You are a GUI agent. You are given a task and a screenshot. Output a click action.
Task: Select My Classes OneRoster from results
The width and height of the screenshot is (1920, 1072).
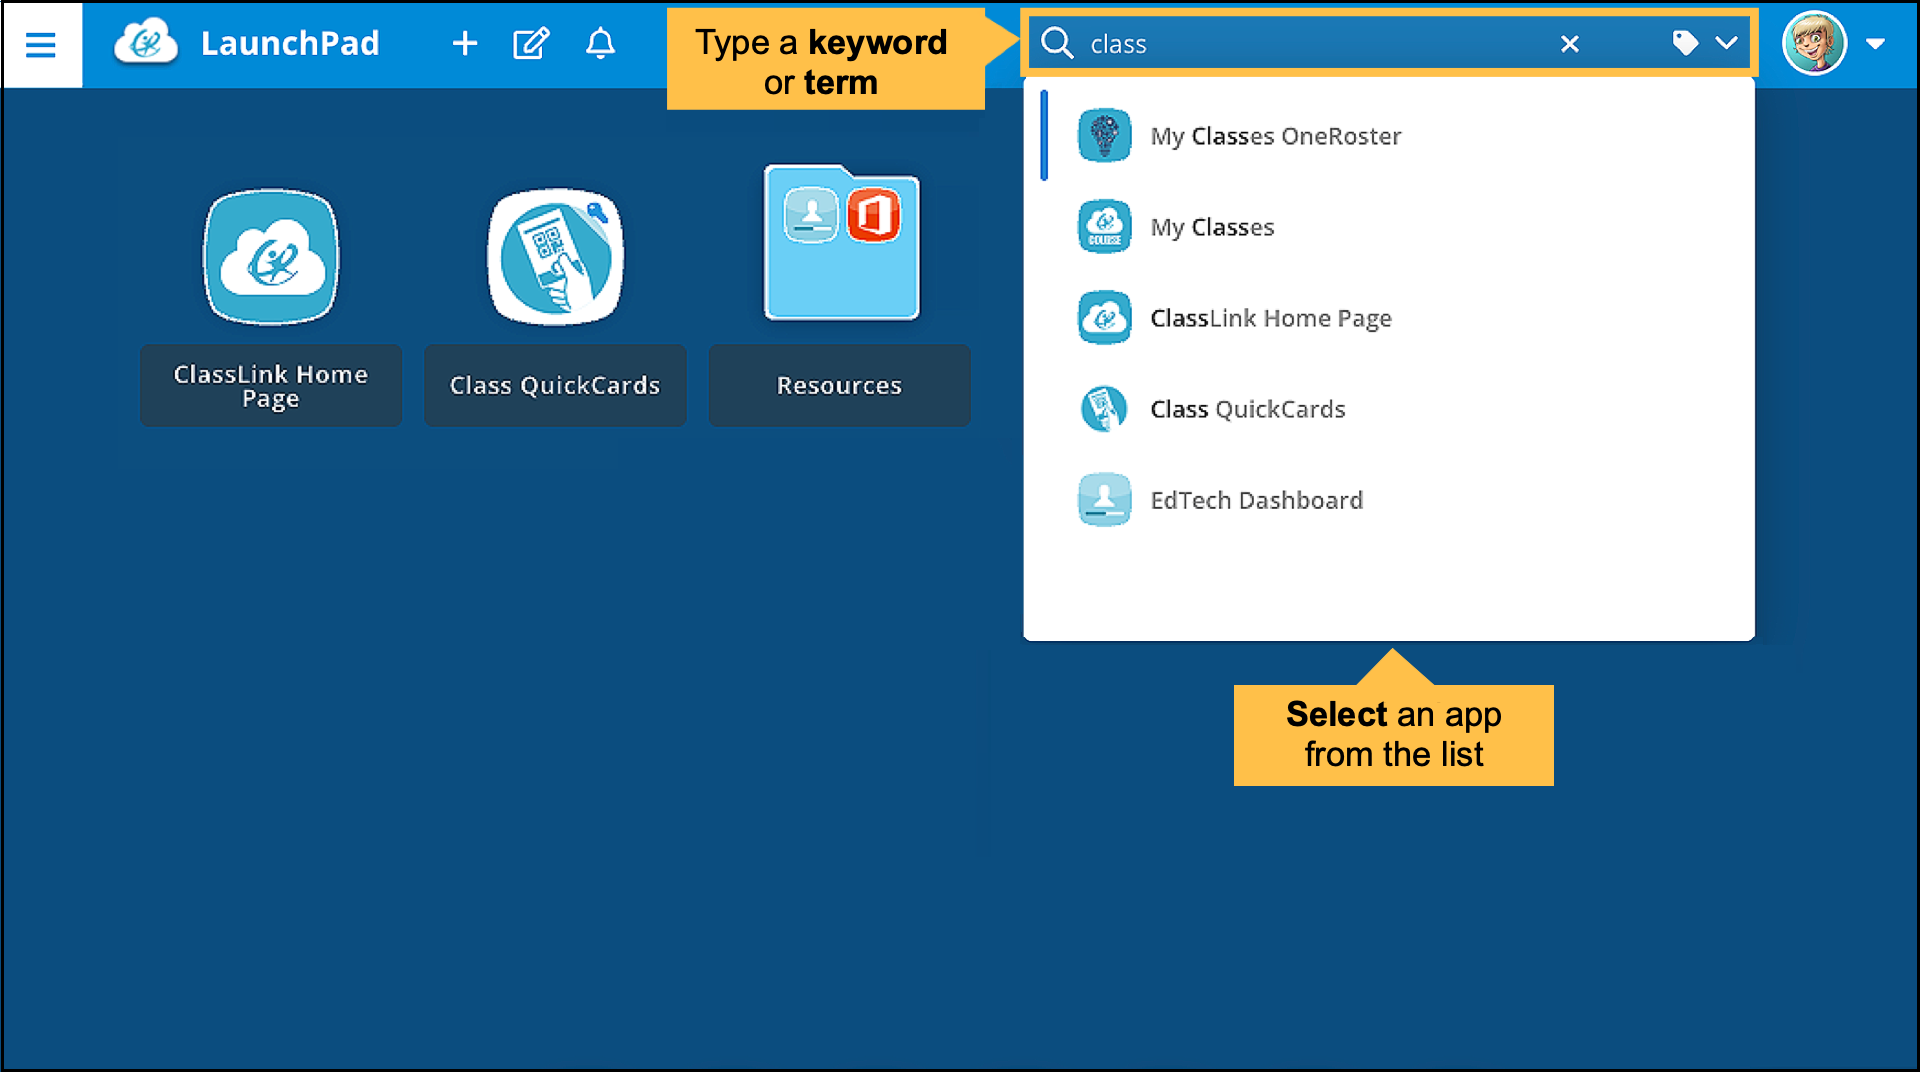tap(1275, 136)
